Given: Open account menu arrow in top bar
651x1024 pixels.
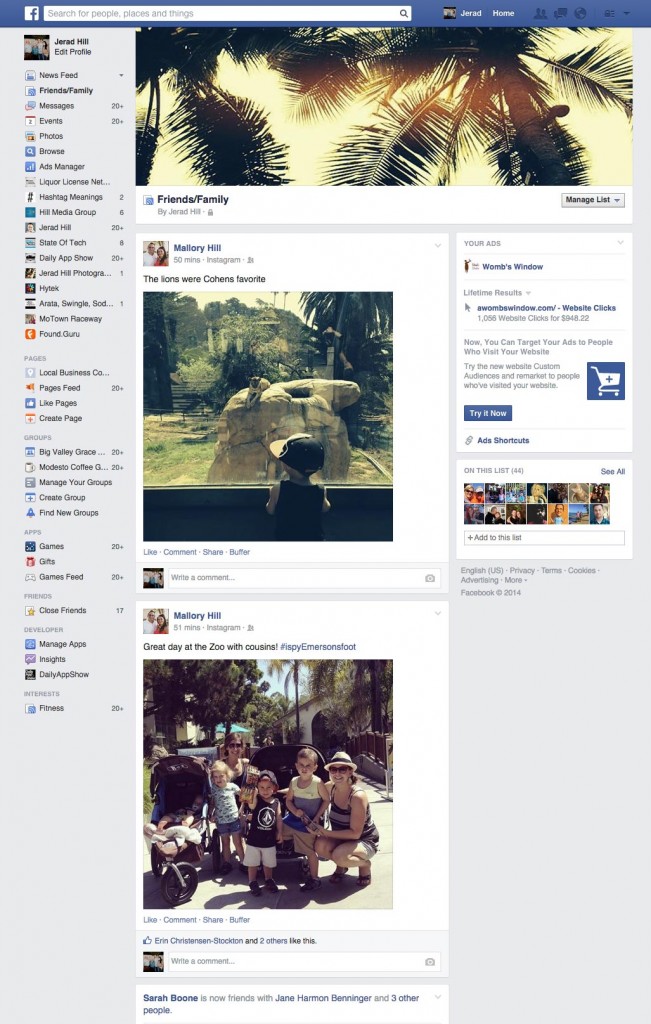Looking at the screenshot, I should 627,13.
